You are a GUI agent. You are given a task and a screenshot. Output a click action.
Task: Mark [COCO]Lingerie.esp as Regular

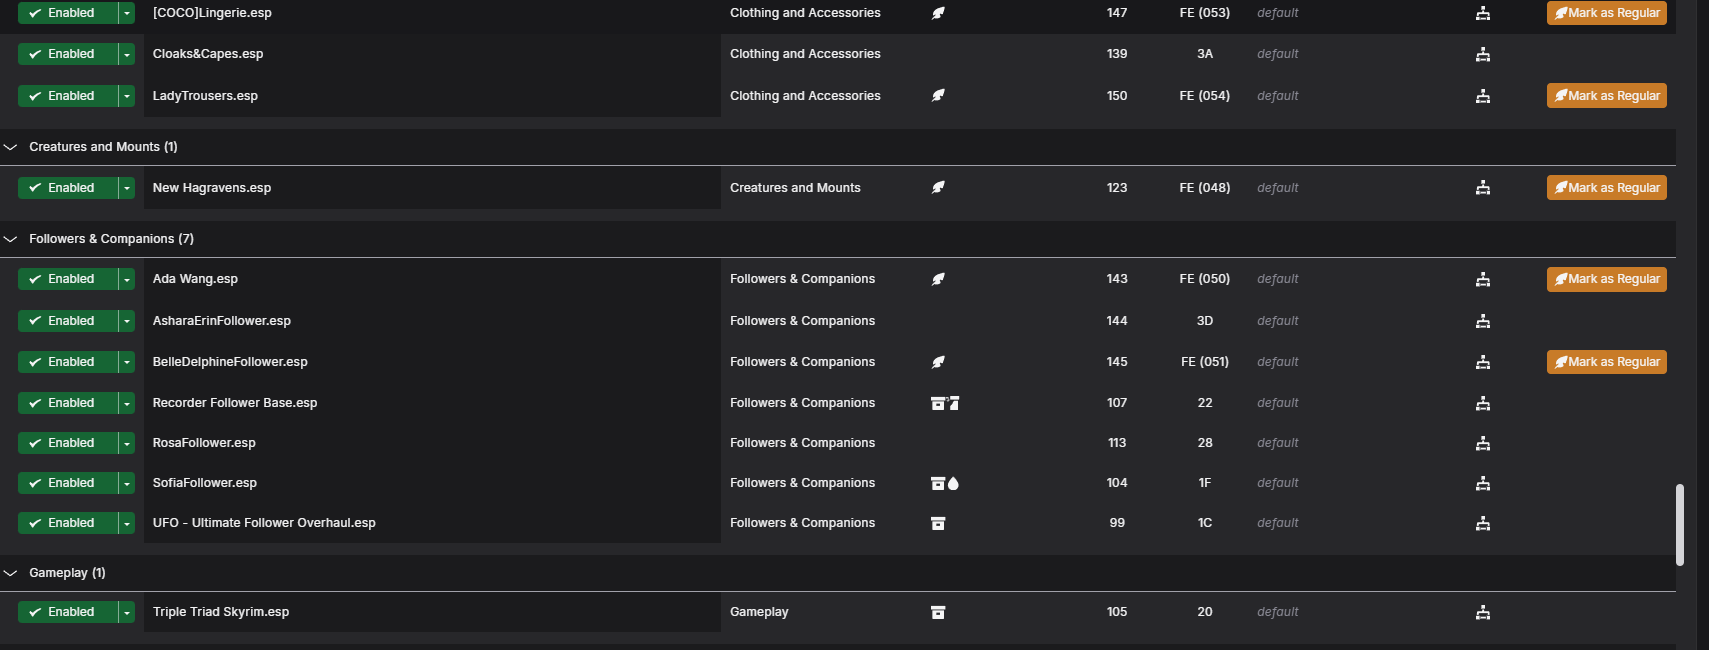1606,13
